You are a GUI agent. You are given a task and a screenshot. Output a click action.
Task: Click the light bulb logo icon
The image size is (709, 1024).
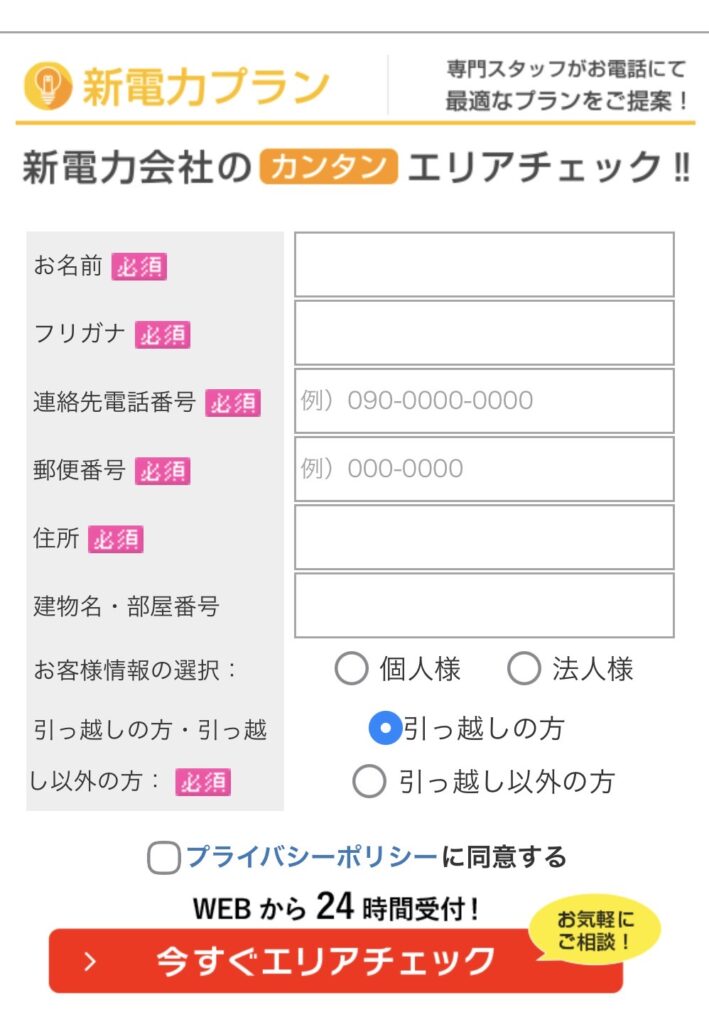click(48, 86)
